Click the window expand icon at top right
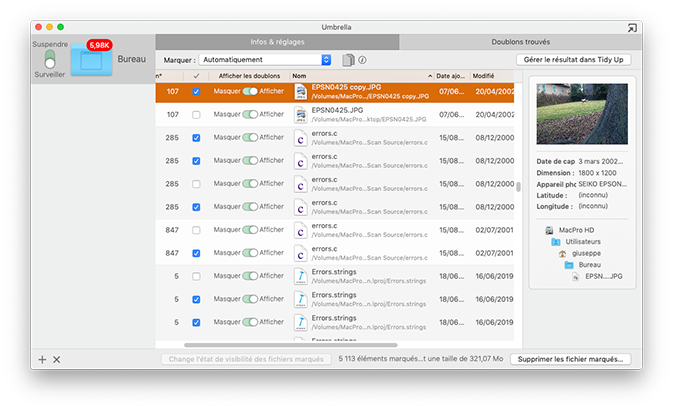Viewport: 673px width, 410px height. pos(632,28)
